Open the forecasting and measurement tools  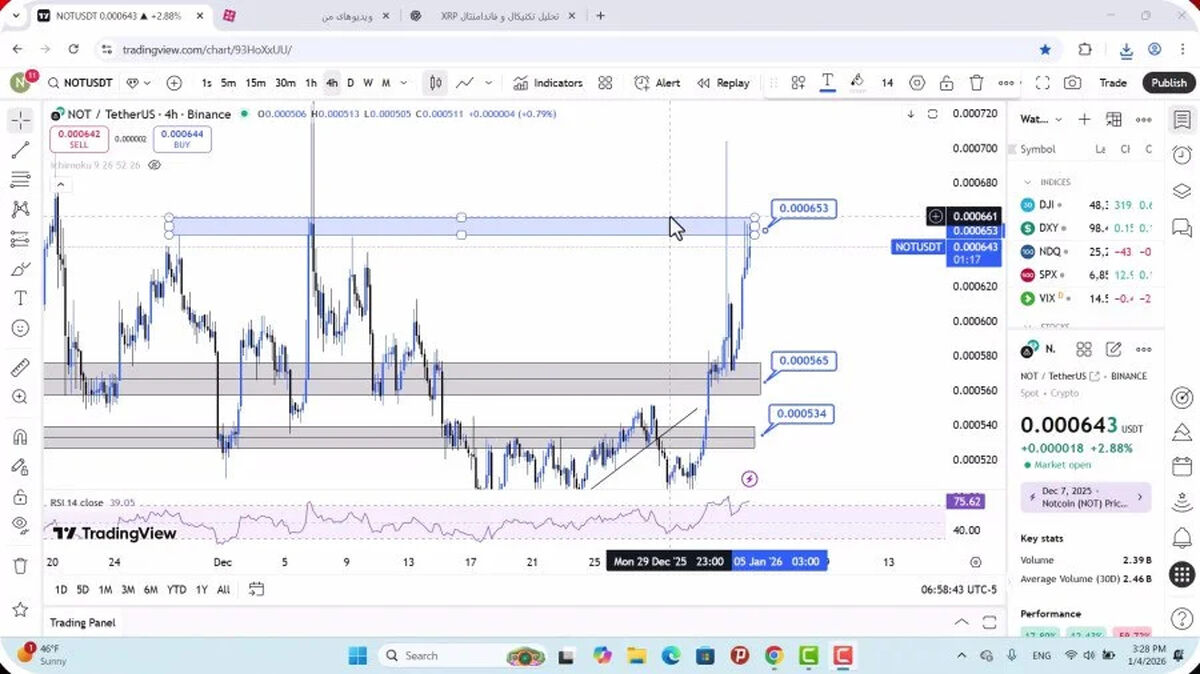pyautogui.click(x=20, y=239)
